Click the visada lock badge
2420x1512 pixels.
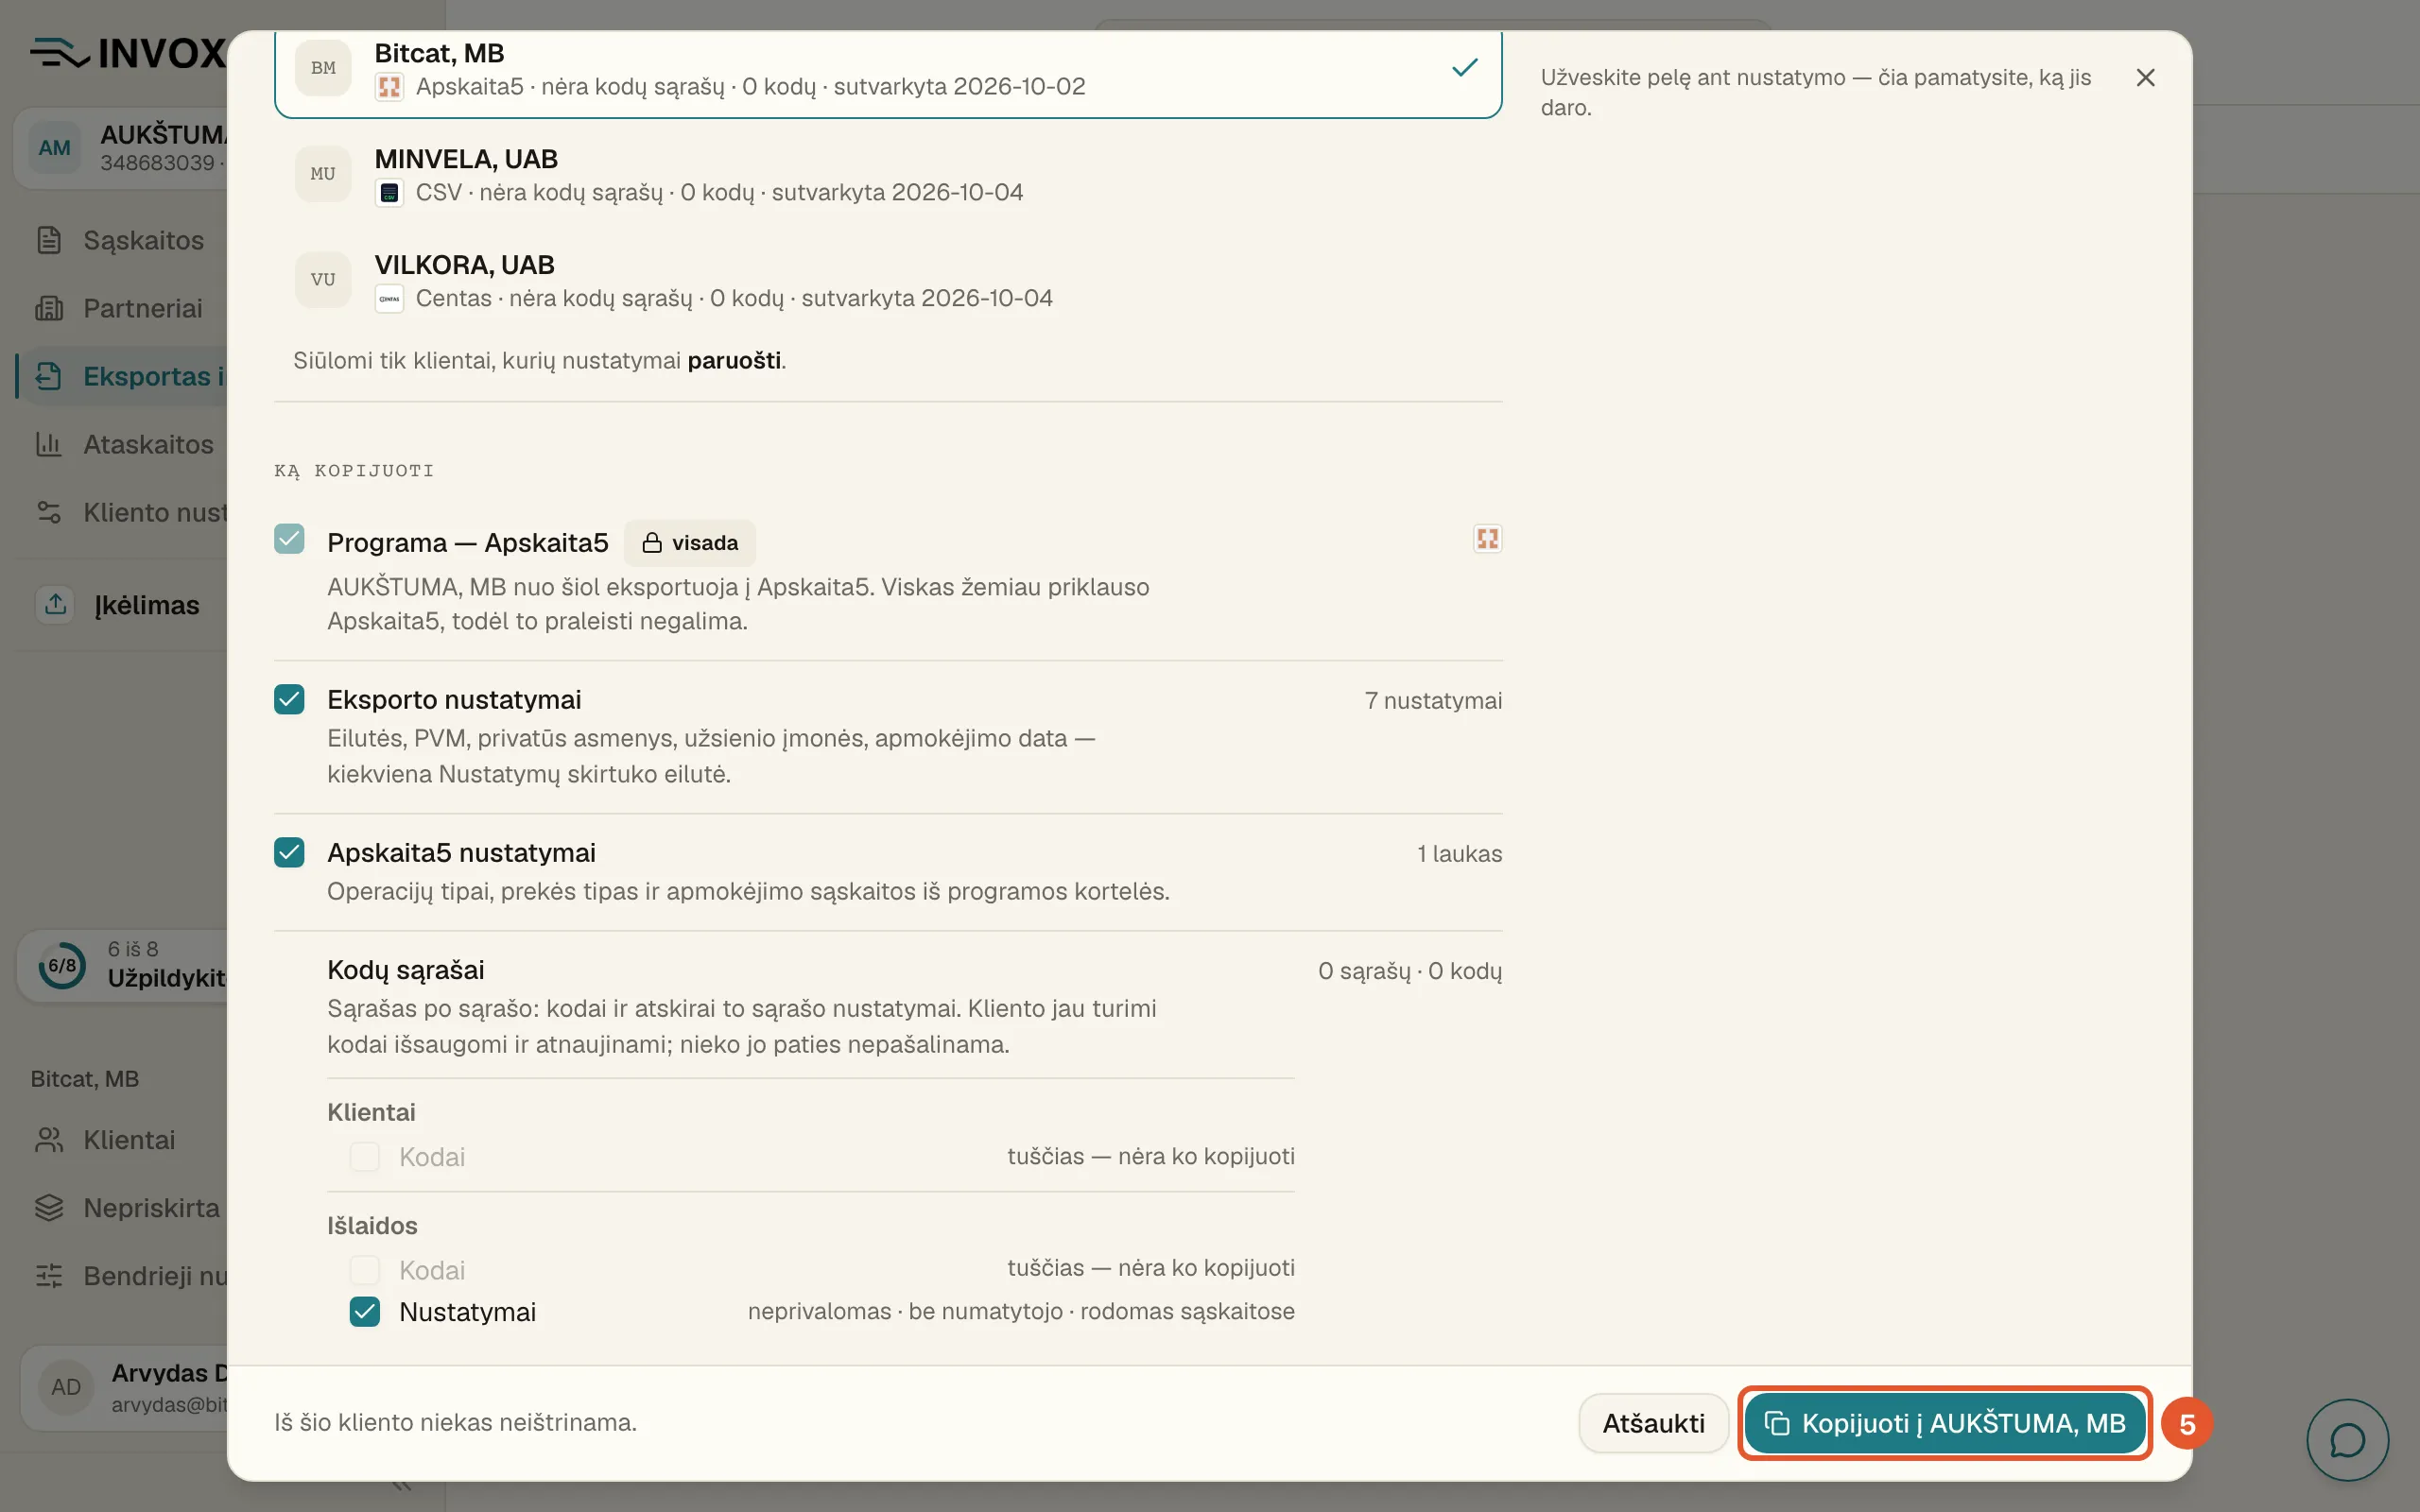tap(690, 543)
